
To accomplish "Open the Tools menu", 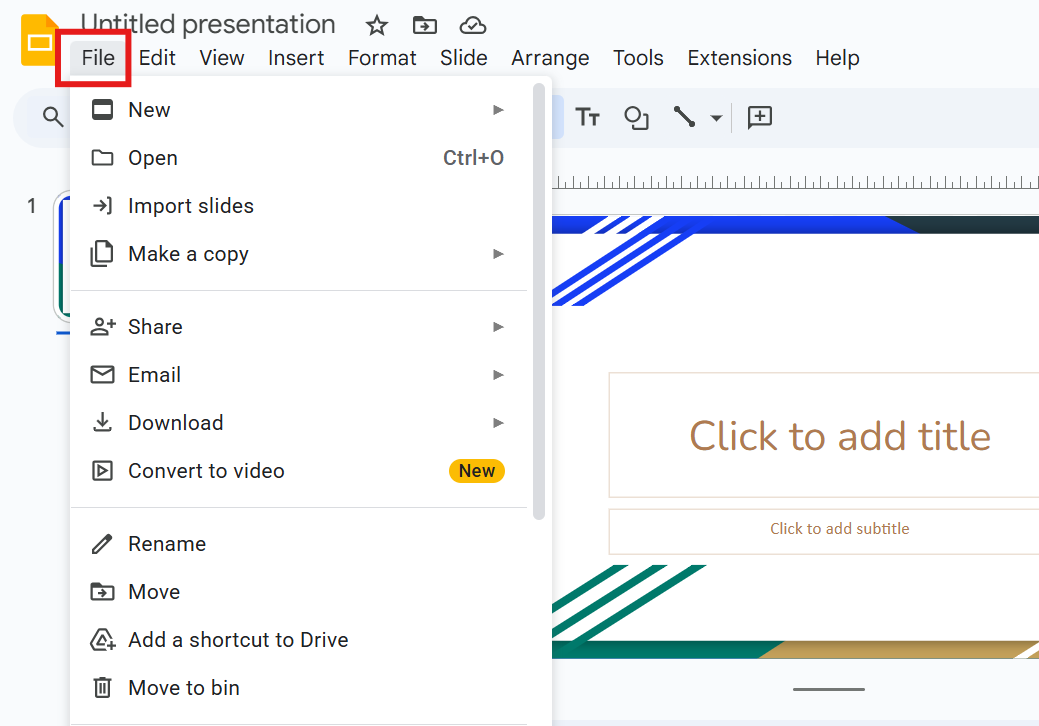I will (638, 58).
